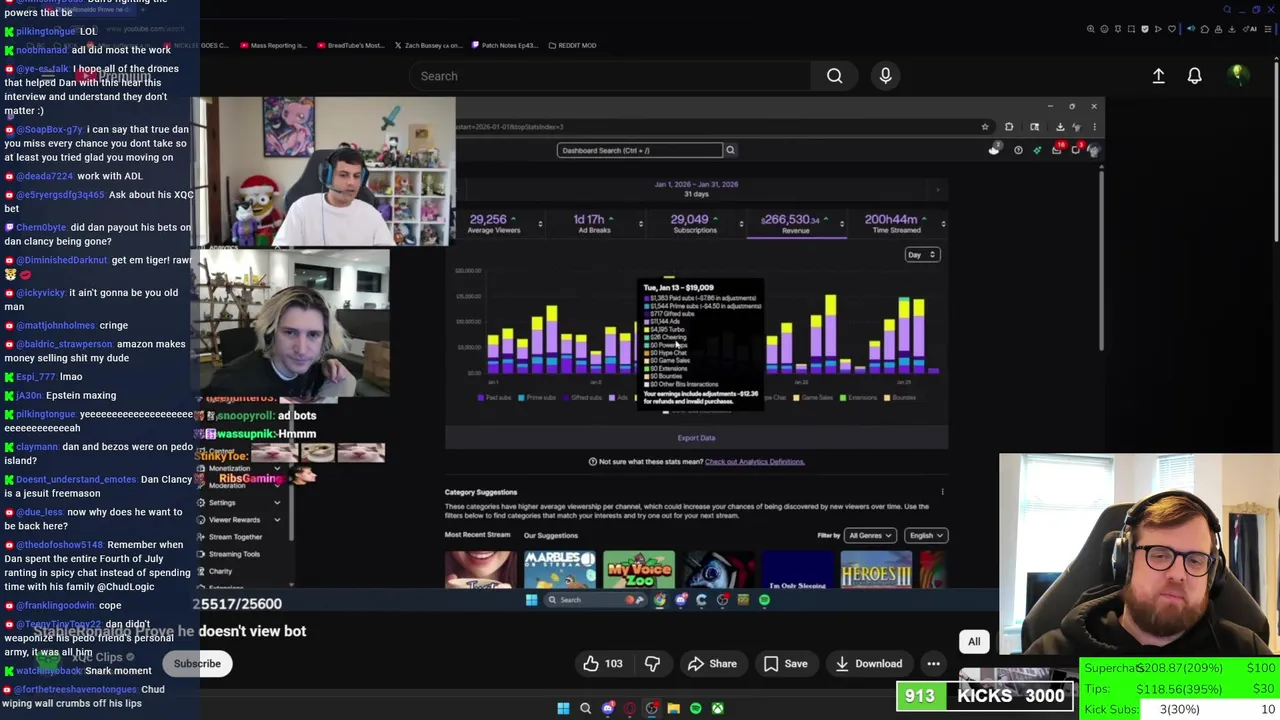The image size is (1280, 720).
Task: Click the YouTube Share button
Action: pyautogui.click(x=712, y=663)
